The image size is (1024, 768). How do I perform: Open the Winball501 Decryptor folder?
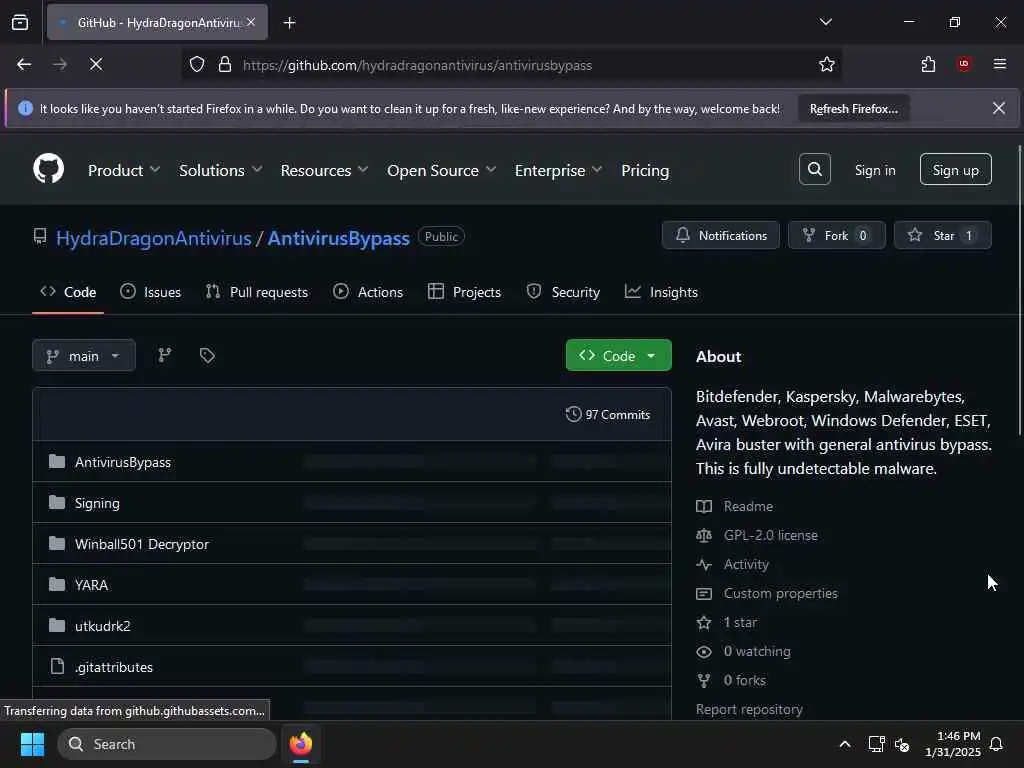(142, 544)
